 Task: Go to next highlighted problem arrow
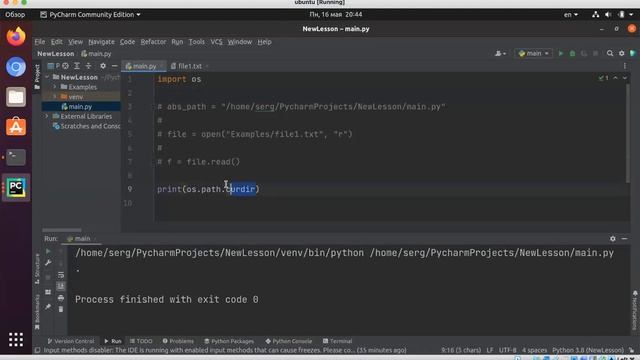[x=624, y=78]
